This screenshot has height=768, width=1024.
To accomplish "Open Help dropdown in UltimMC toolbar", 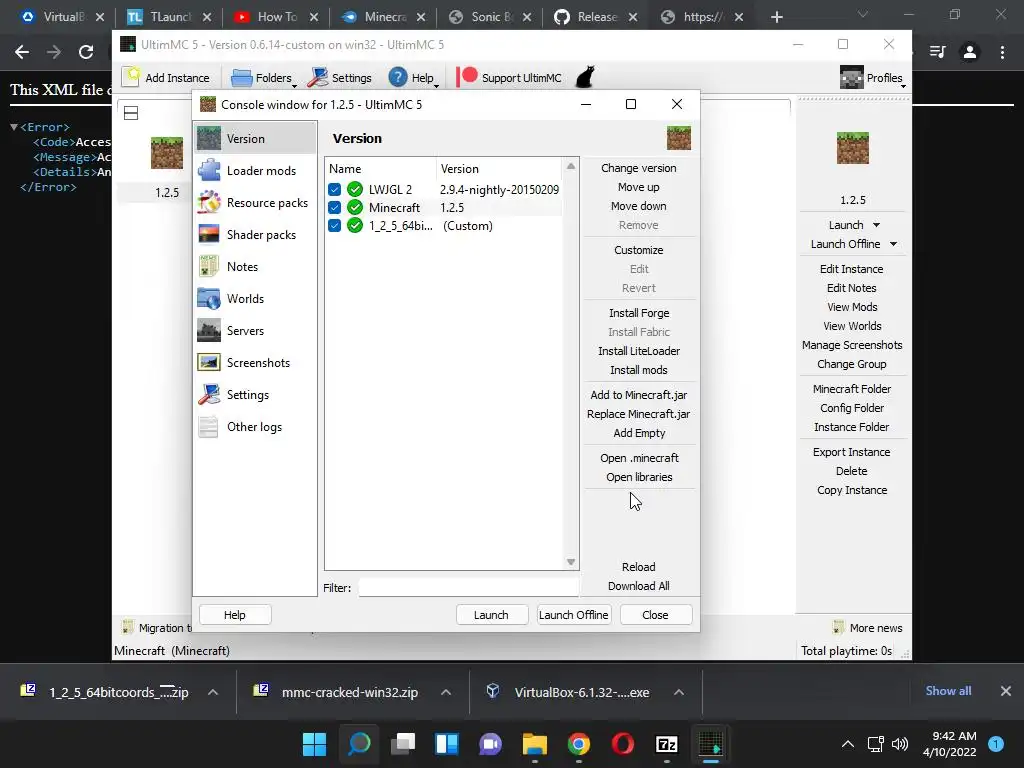I will [413, 78].
